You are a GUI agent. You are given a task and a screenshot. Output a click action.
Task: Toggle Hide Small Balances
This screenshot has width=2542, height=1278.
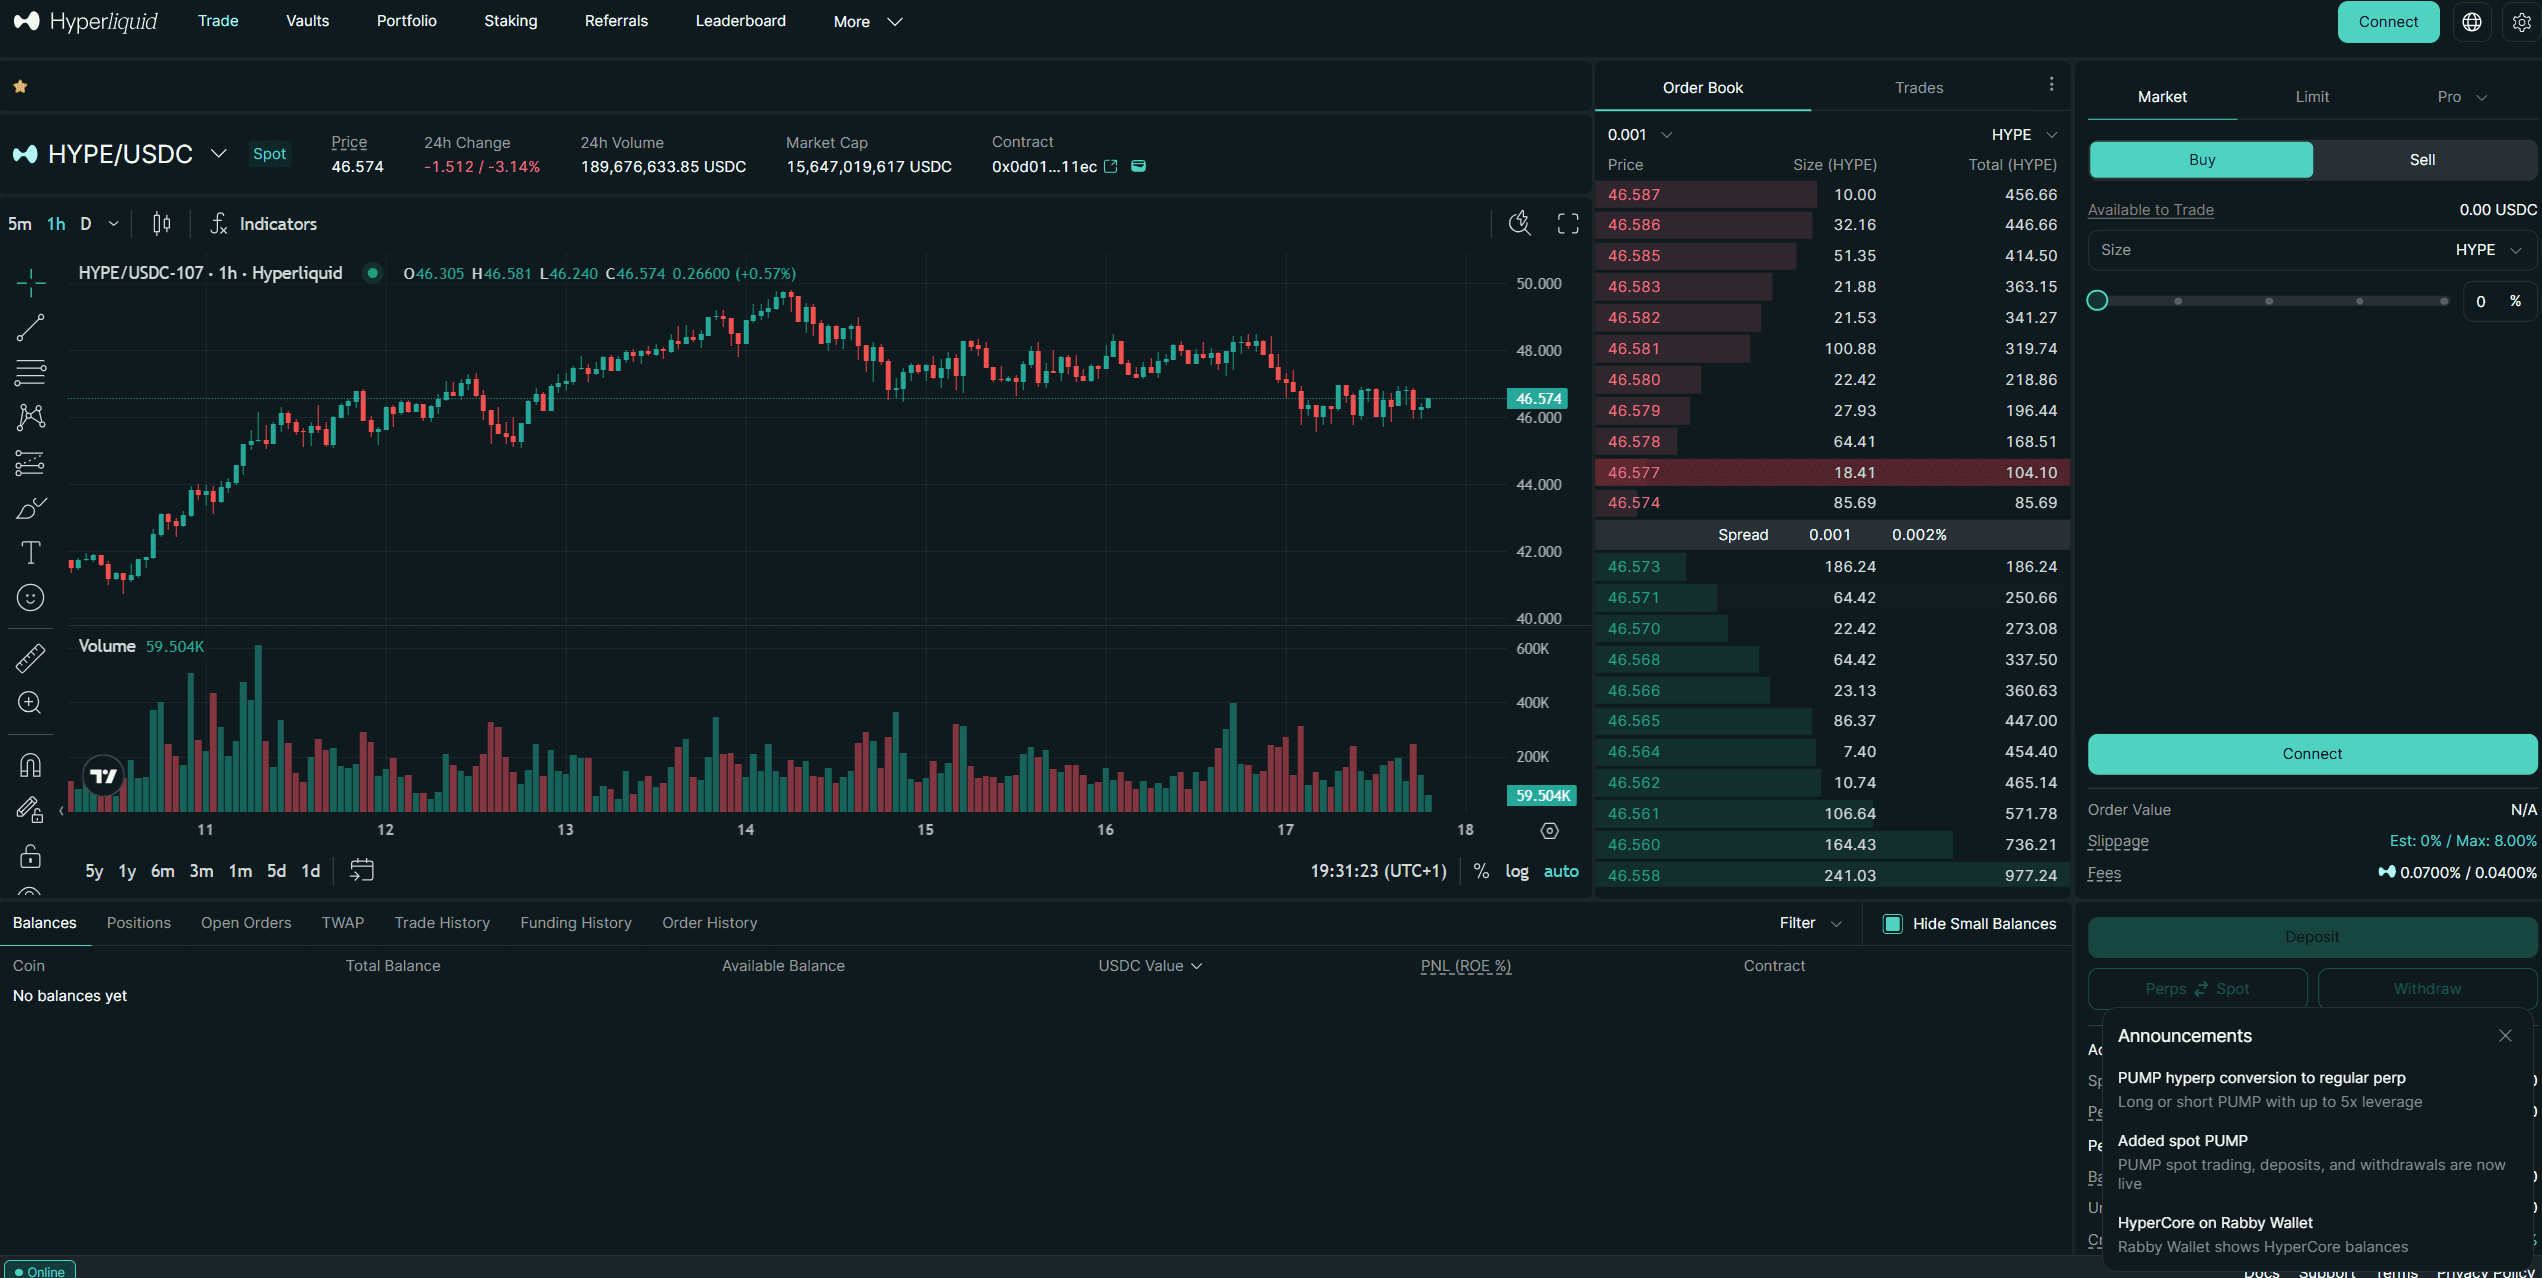pyautogui.click(x=1892, y=923)
